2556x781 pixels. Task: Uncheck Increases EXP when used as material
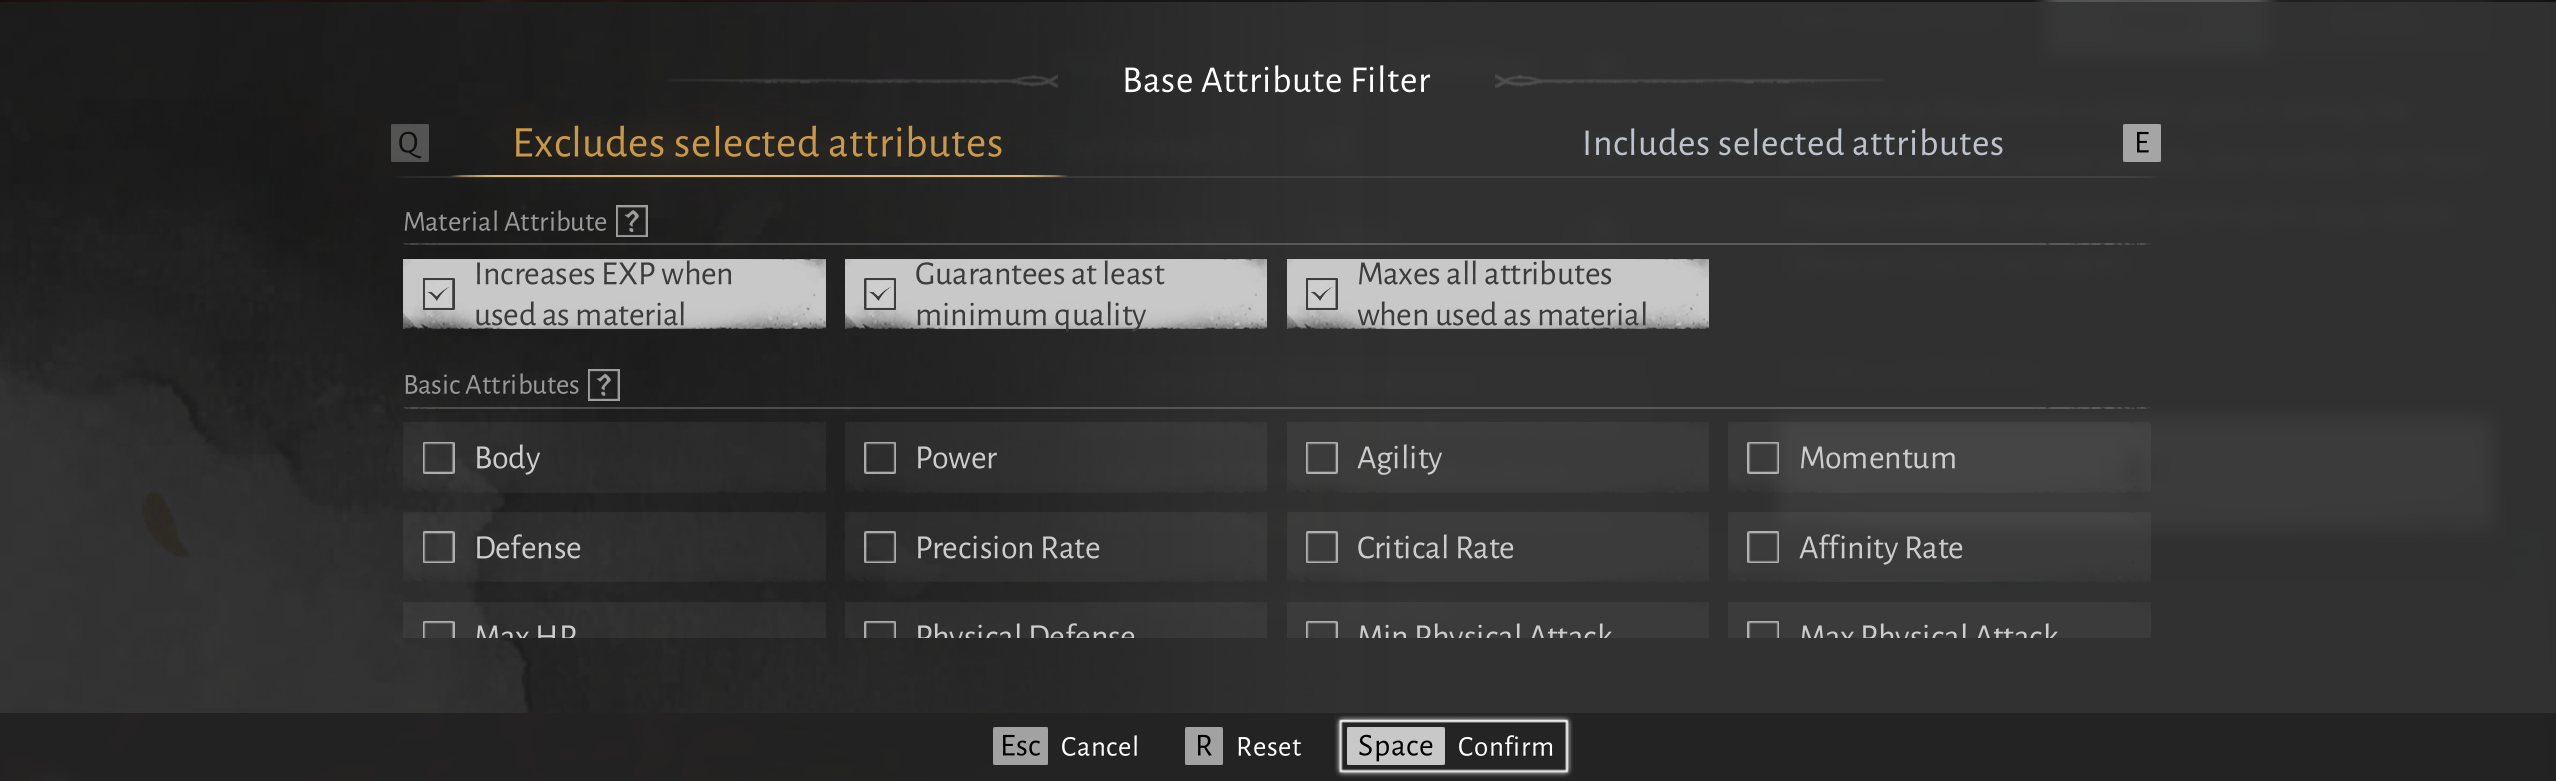pos(439,294)
